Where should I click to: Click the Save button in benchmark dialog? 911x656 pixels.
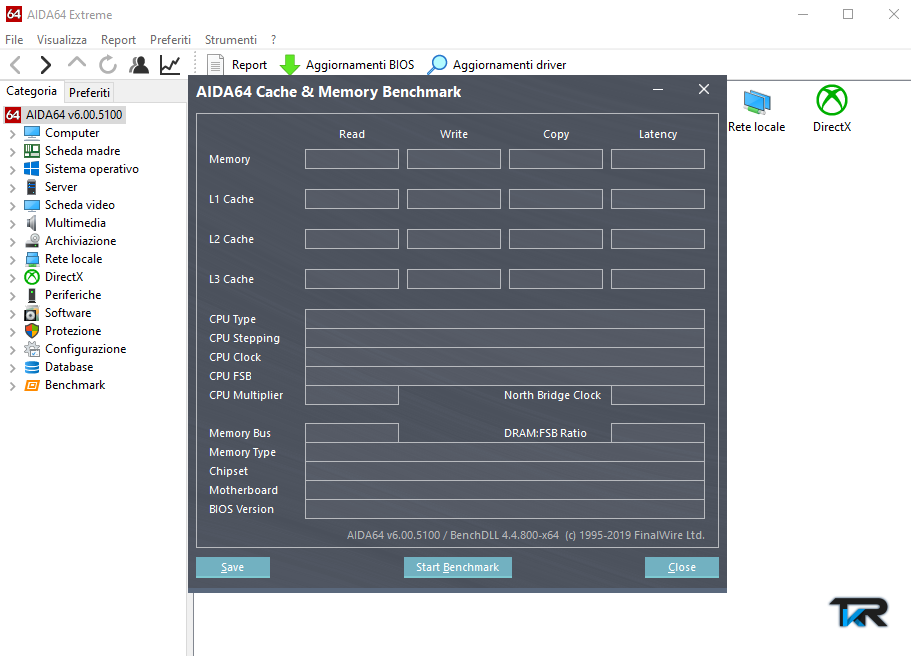point(232,567)
